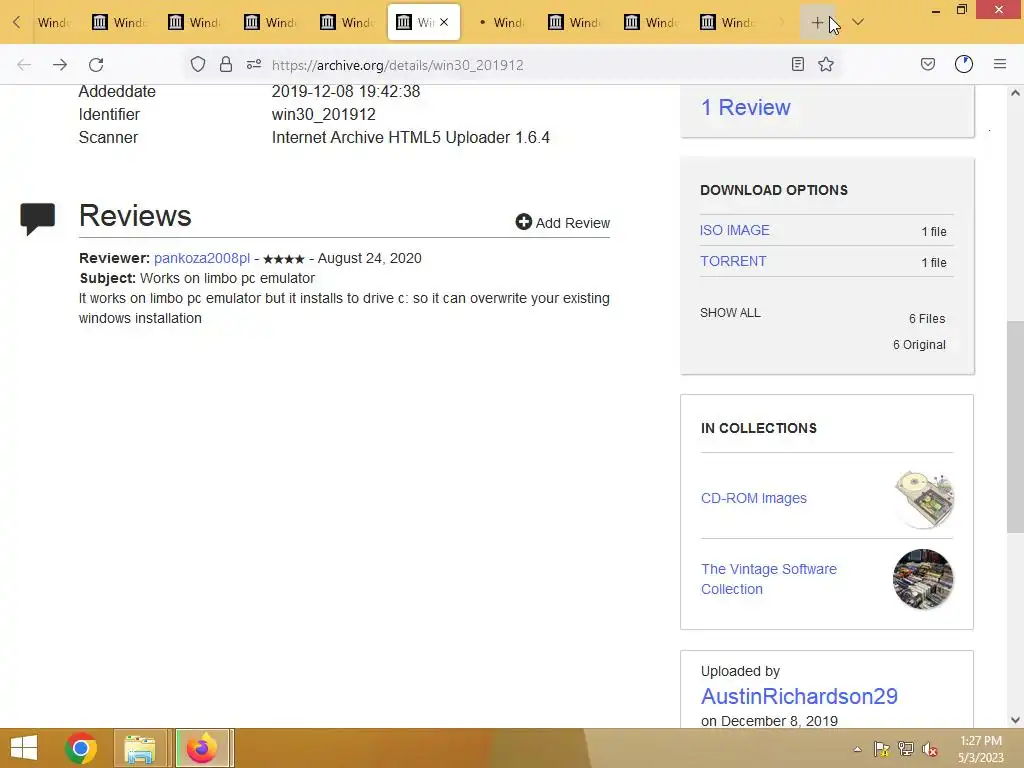Launch Google Chrome from the taskbar
Image resolution: width=1024 pixels, height=768 pixels.
[x=81, y=748]
